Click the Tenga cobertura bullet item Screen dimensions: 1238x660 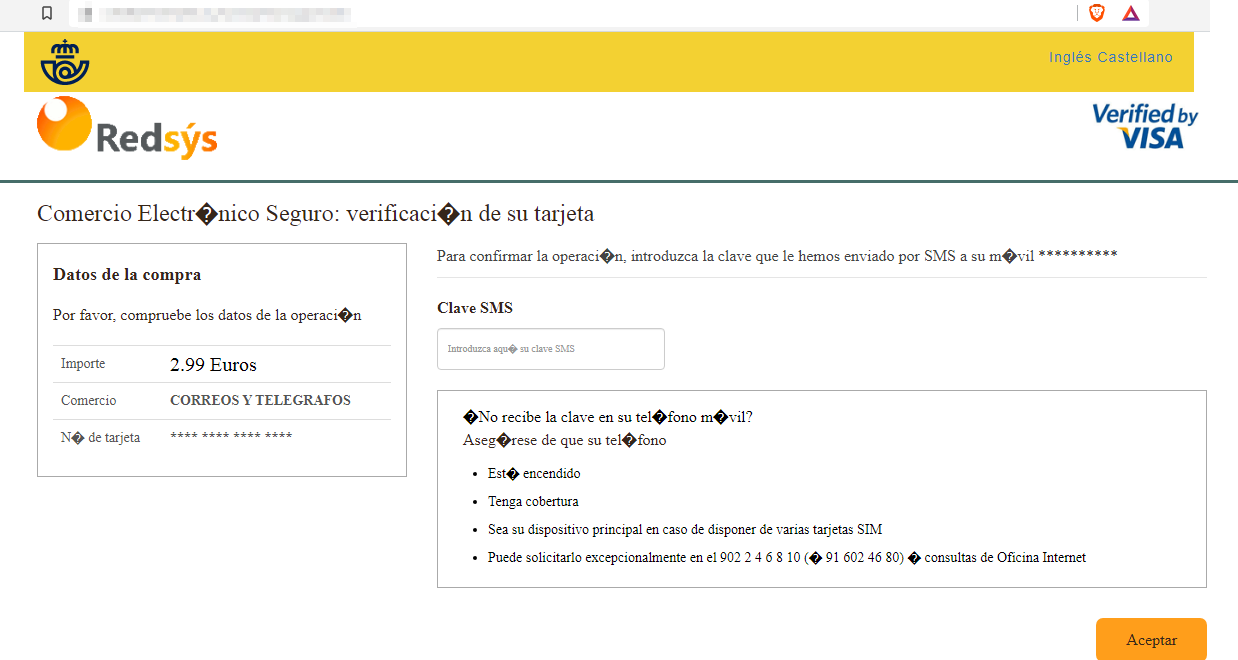(x=533, y=501)
